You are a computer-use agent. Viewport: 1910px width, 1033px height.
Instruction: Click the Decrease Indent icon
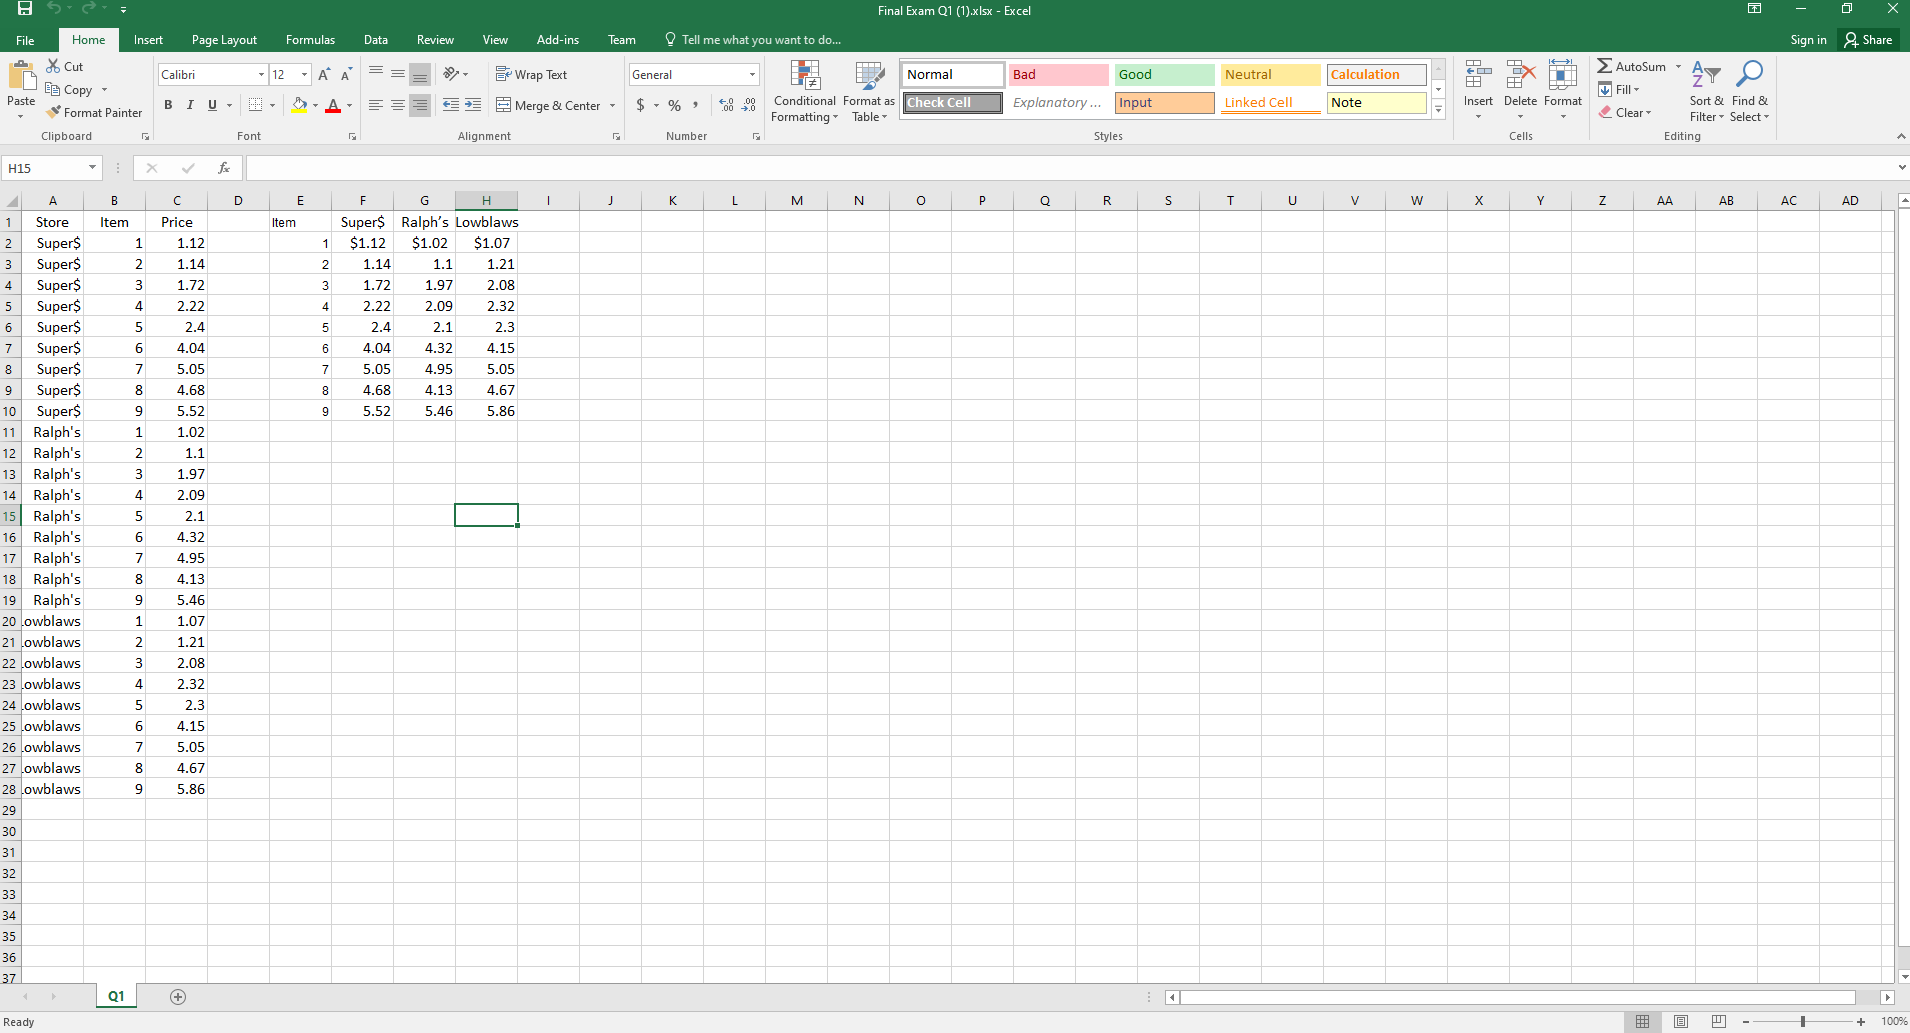click(451, 105)
